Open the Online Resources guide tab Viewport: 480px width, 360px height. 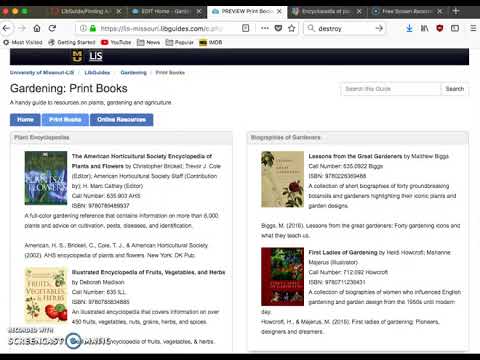[121, 120]
